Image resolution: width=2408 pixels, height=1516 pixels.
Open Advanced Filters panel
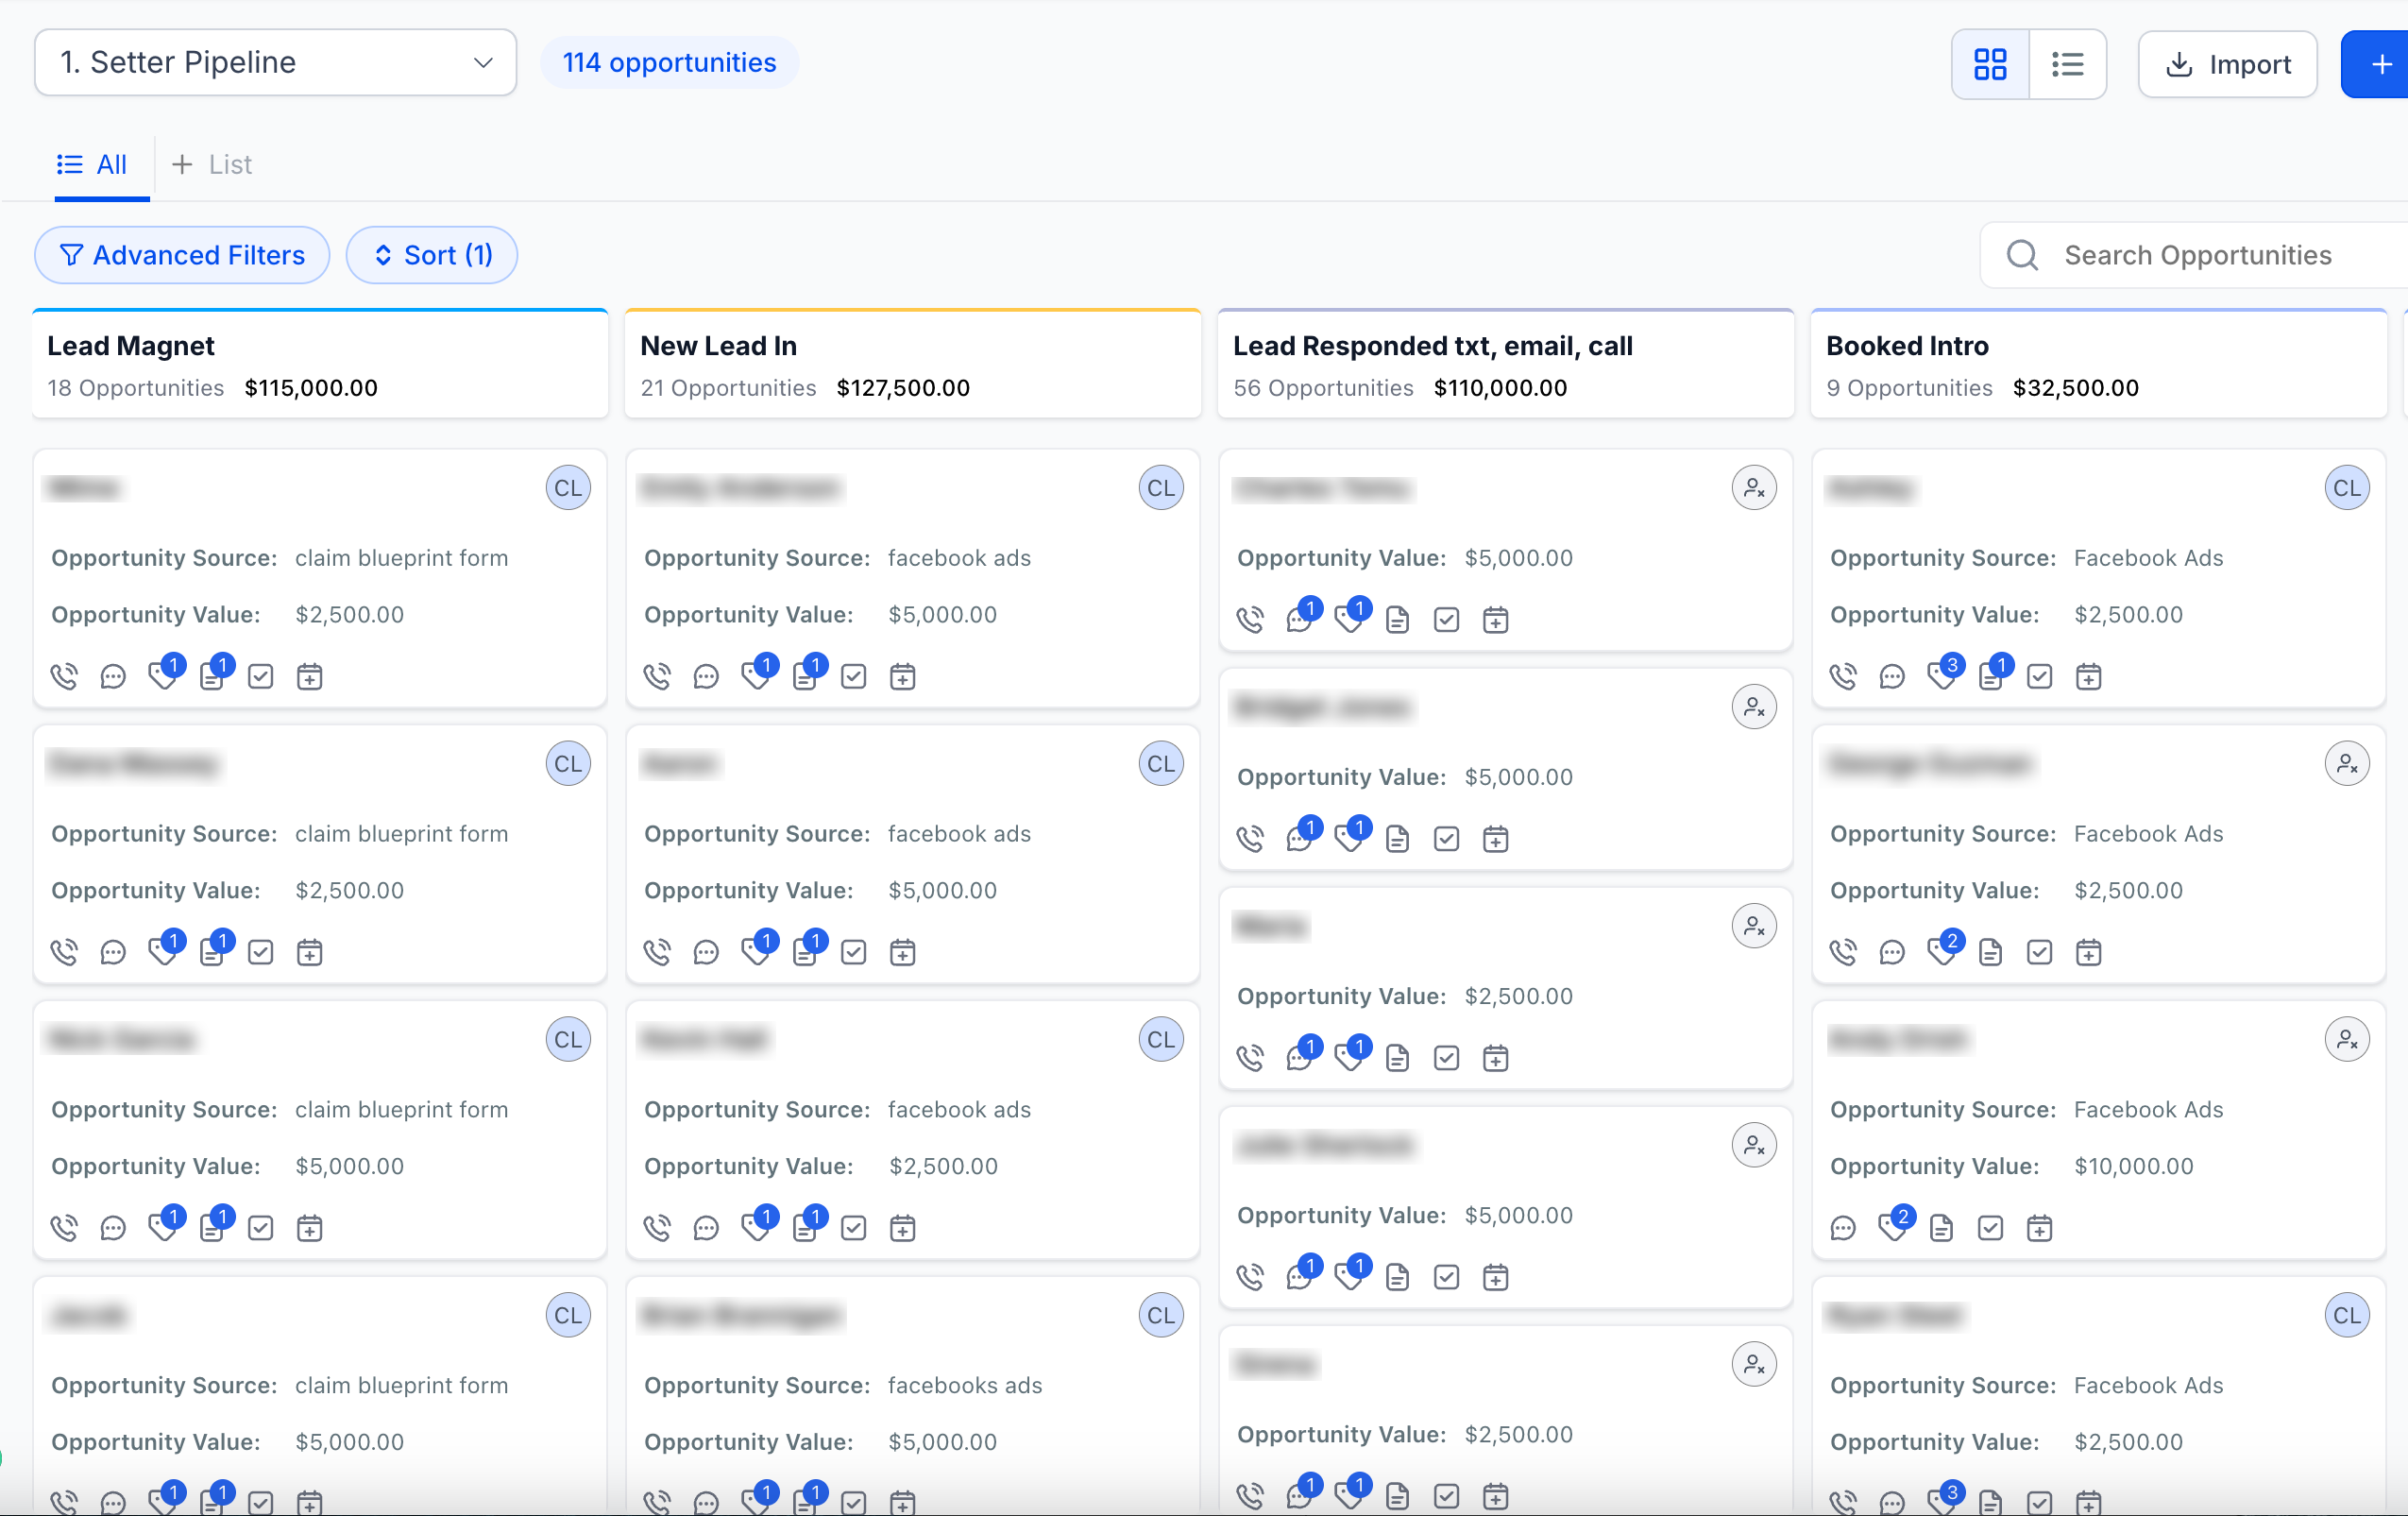[x=182, y=255]
